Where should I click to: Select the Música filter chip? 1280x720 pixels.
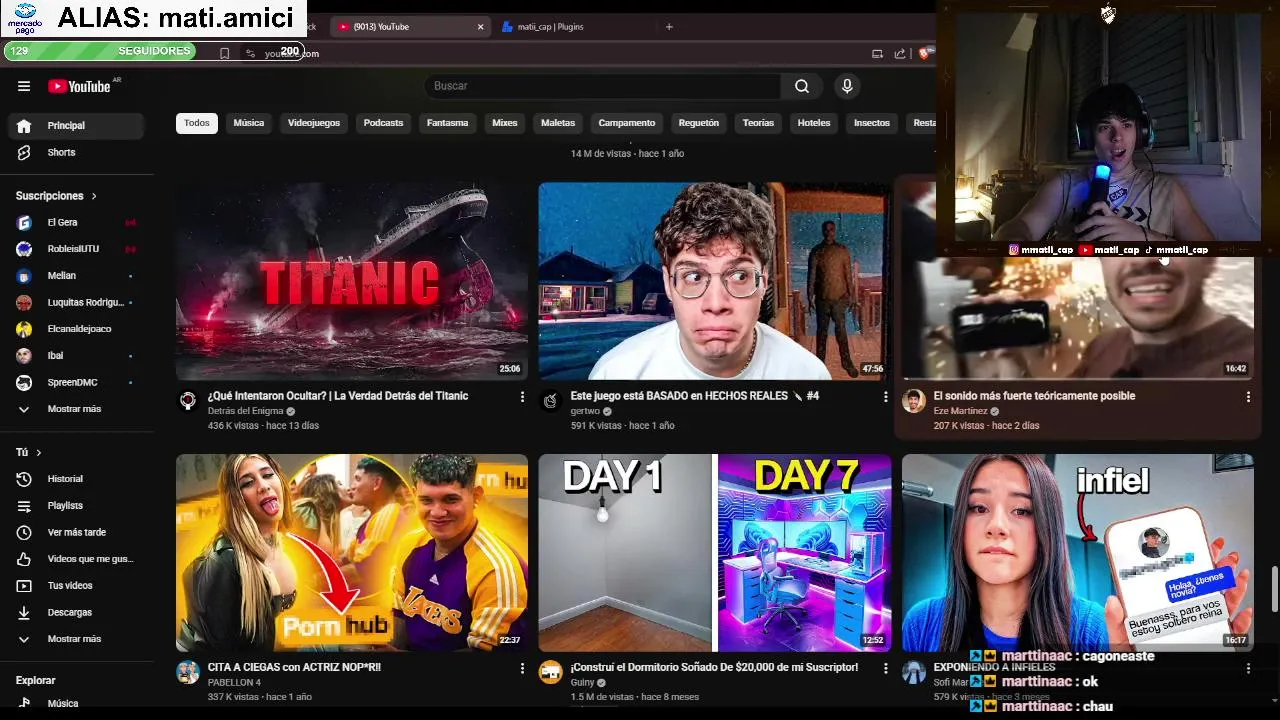coord(249,123)
